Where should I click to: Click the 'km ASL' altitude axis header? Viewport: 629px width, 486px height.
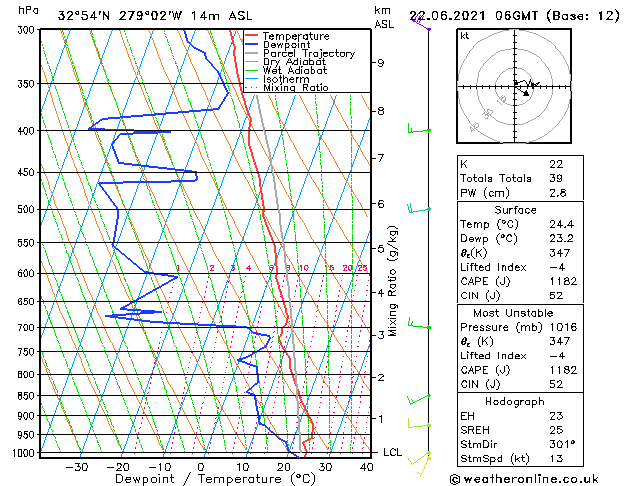(384, 17)
